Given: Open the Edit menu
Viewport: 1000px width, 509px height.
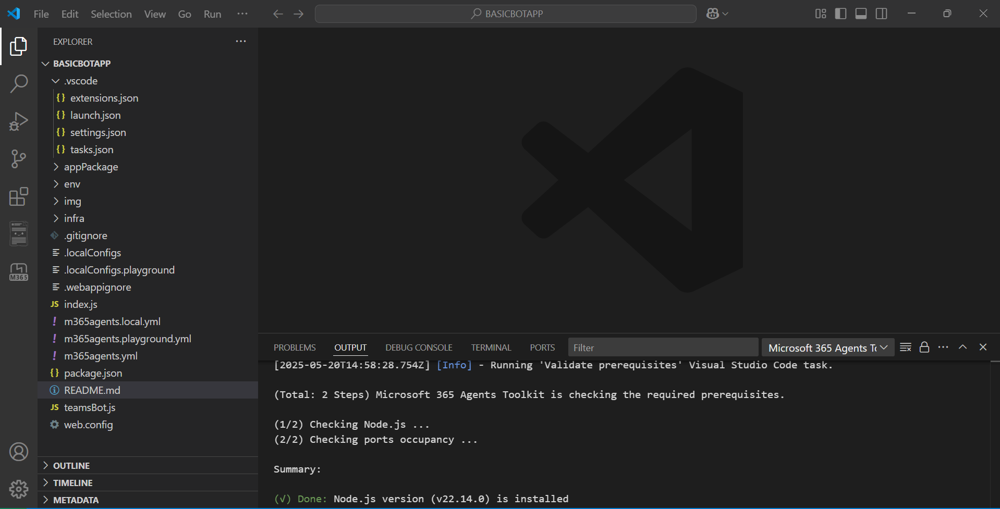Looking at the screenshot, I should (70, 14).
